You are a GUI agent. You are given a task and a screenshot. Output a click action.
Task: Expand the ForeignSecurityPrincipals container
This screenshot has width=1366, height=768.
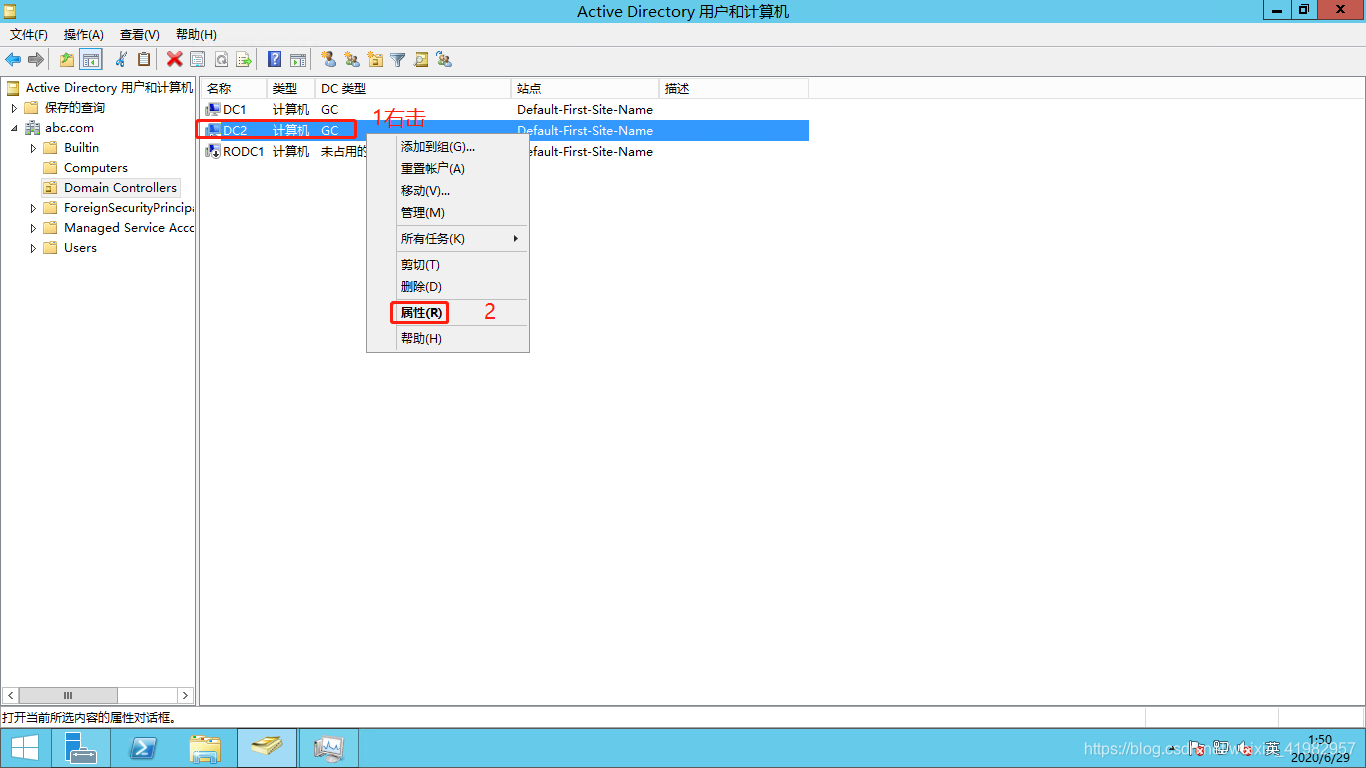click(33, 208)
